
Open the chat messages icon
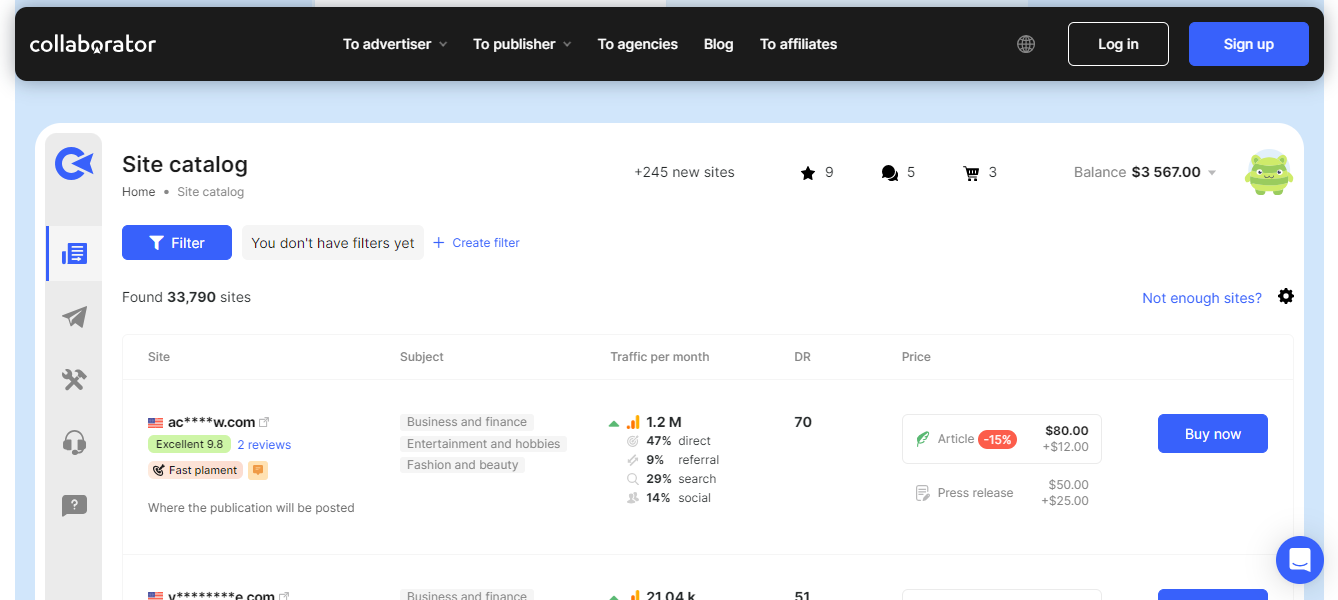[x=890, y=173]
